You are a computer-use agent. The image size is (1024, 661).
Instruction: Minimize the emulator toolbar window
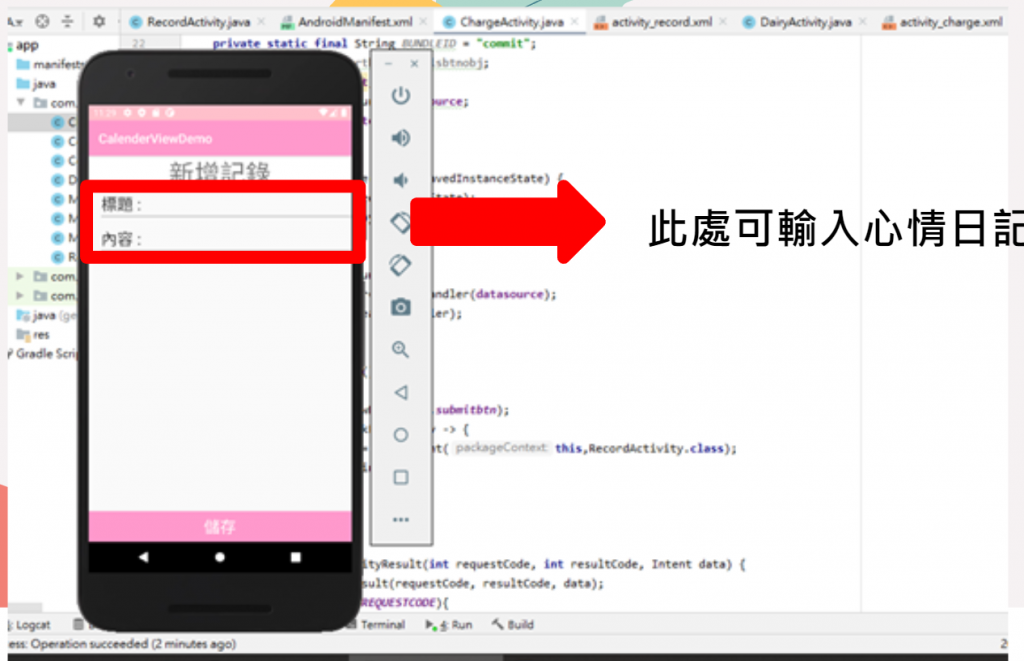coord(389,64)
